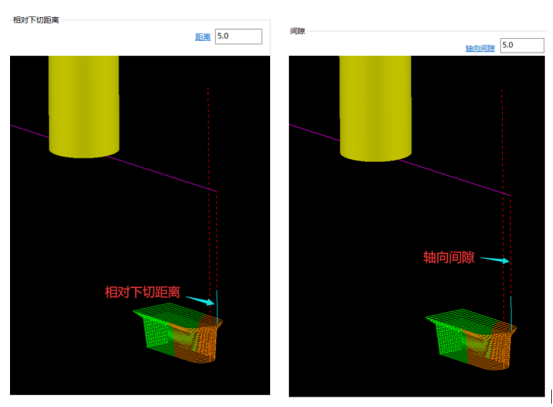Click the right preview image of 轴向间隙
Image resolution: width=553 pixels, height=407 pixels.
point(417,226)
